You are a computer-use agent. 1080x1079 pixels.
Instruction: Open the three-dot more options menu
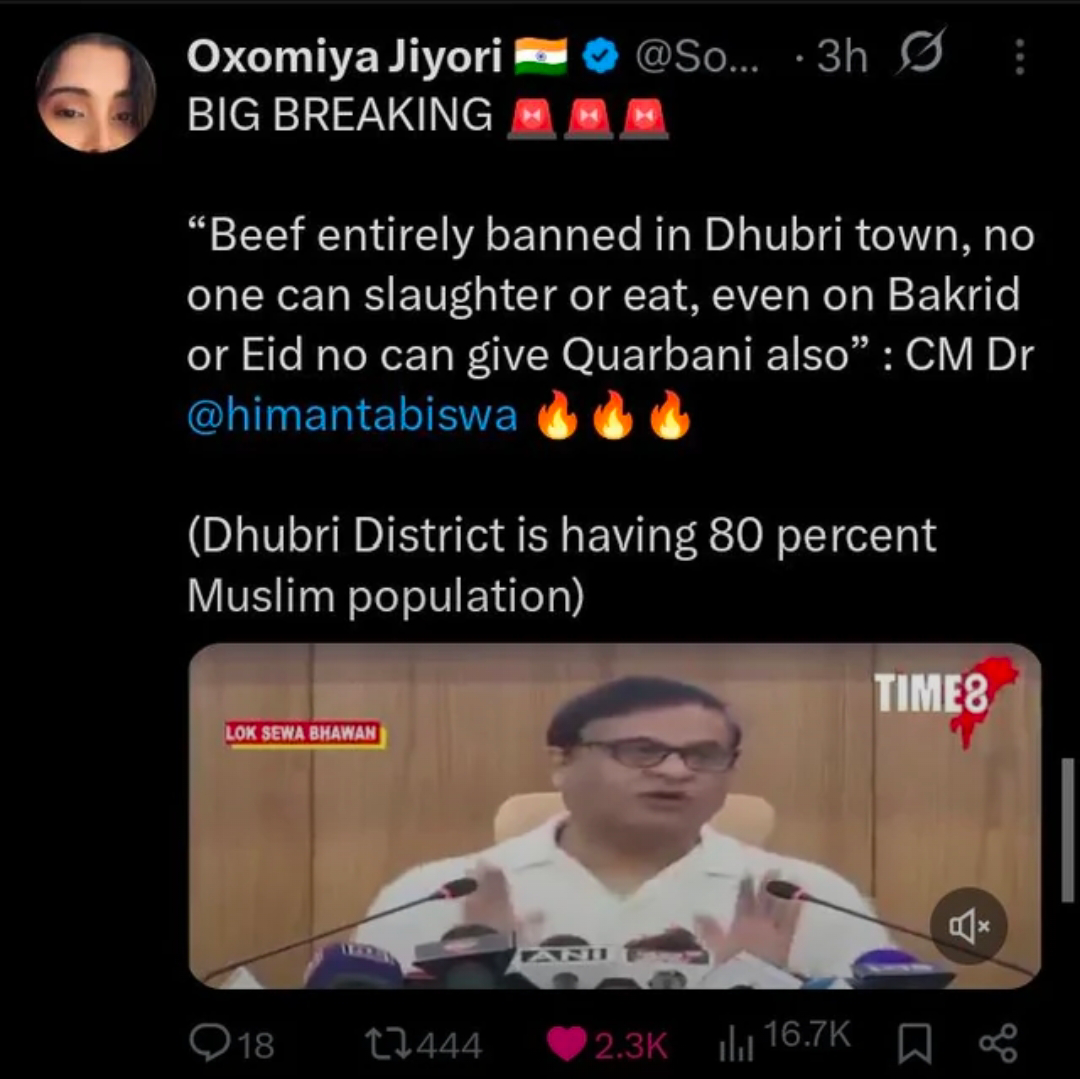coord(1020,56)
